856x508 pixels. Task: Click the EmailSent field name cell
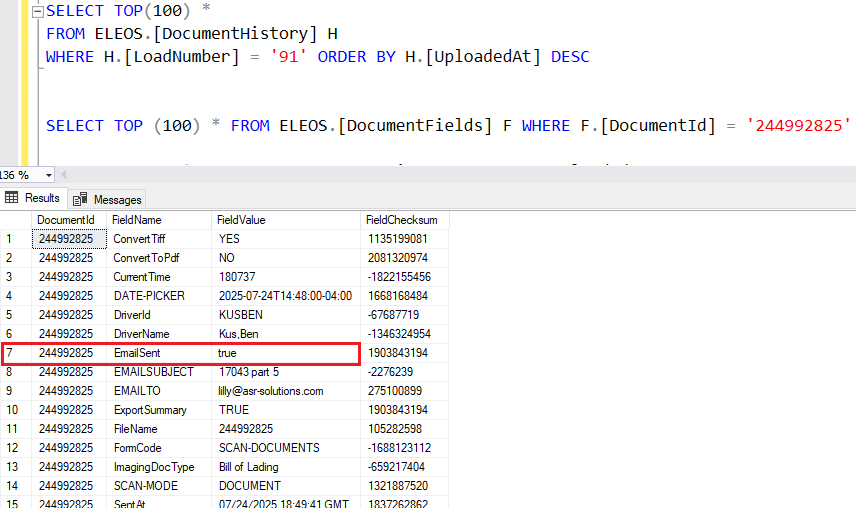click(159, 353)
